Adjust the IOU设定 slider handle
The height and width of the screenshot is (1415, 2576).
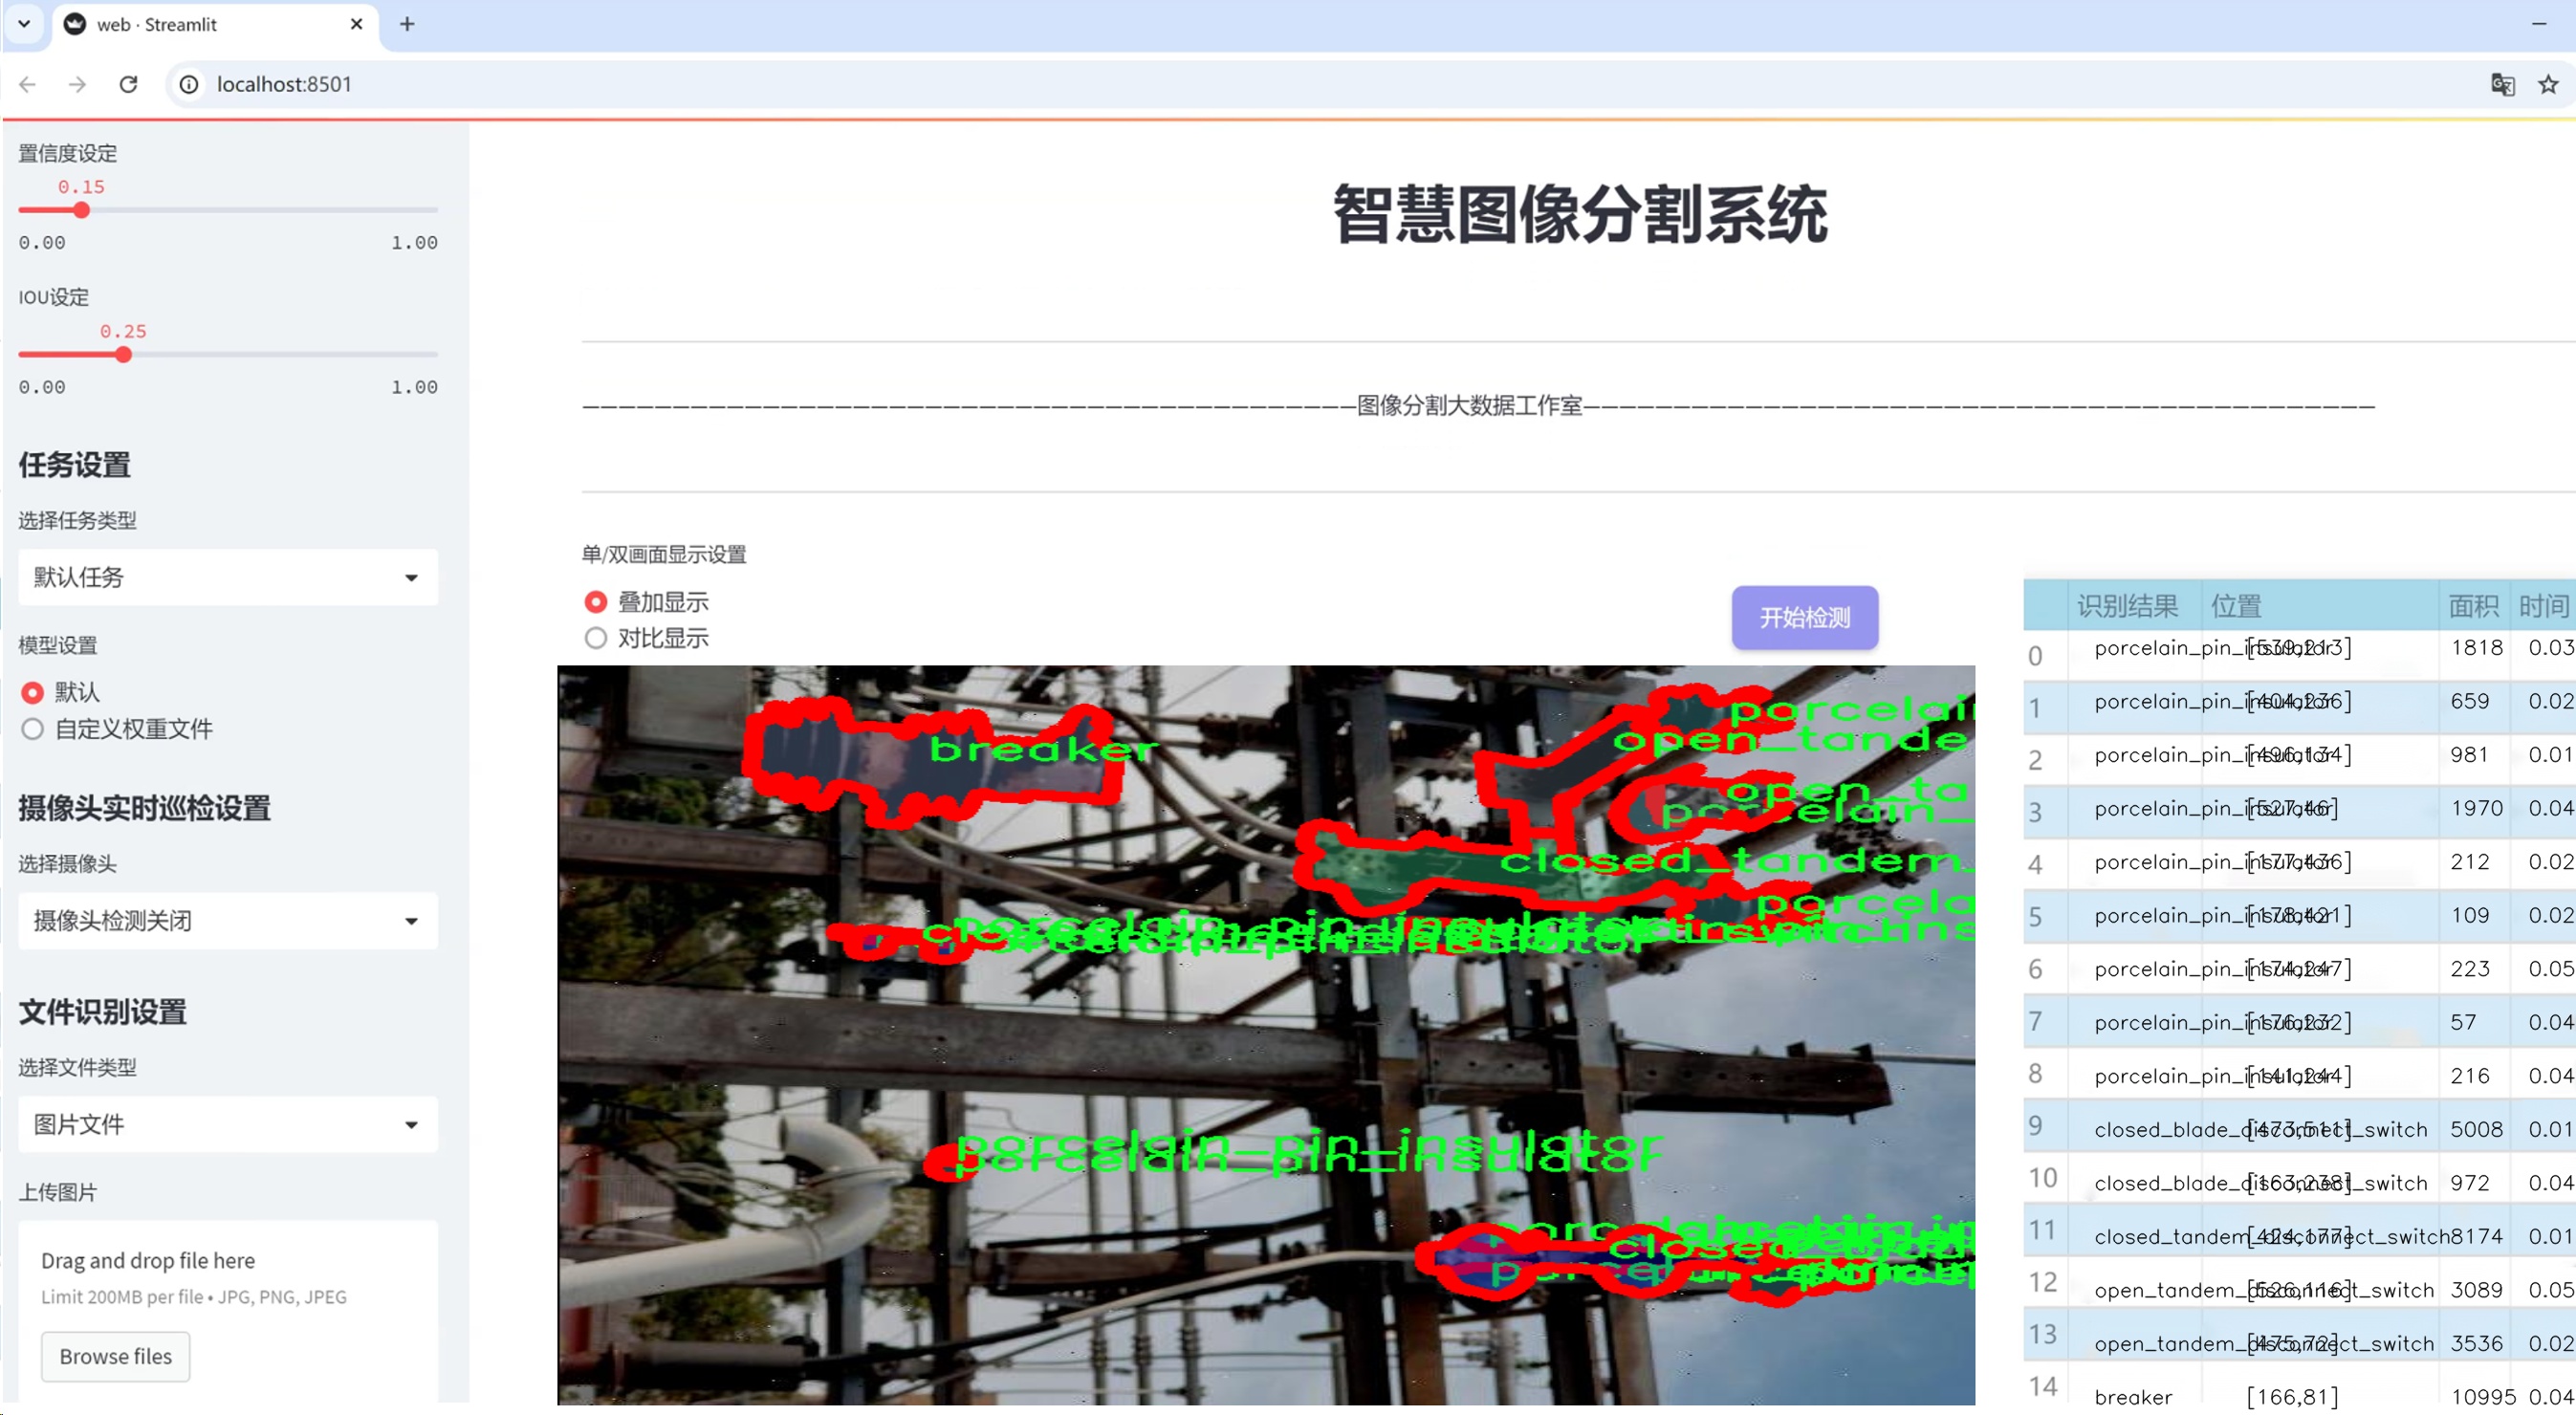pos(124,354)
